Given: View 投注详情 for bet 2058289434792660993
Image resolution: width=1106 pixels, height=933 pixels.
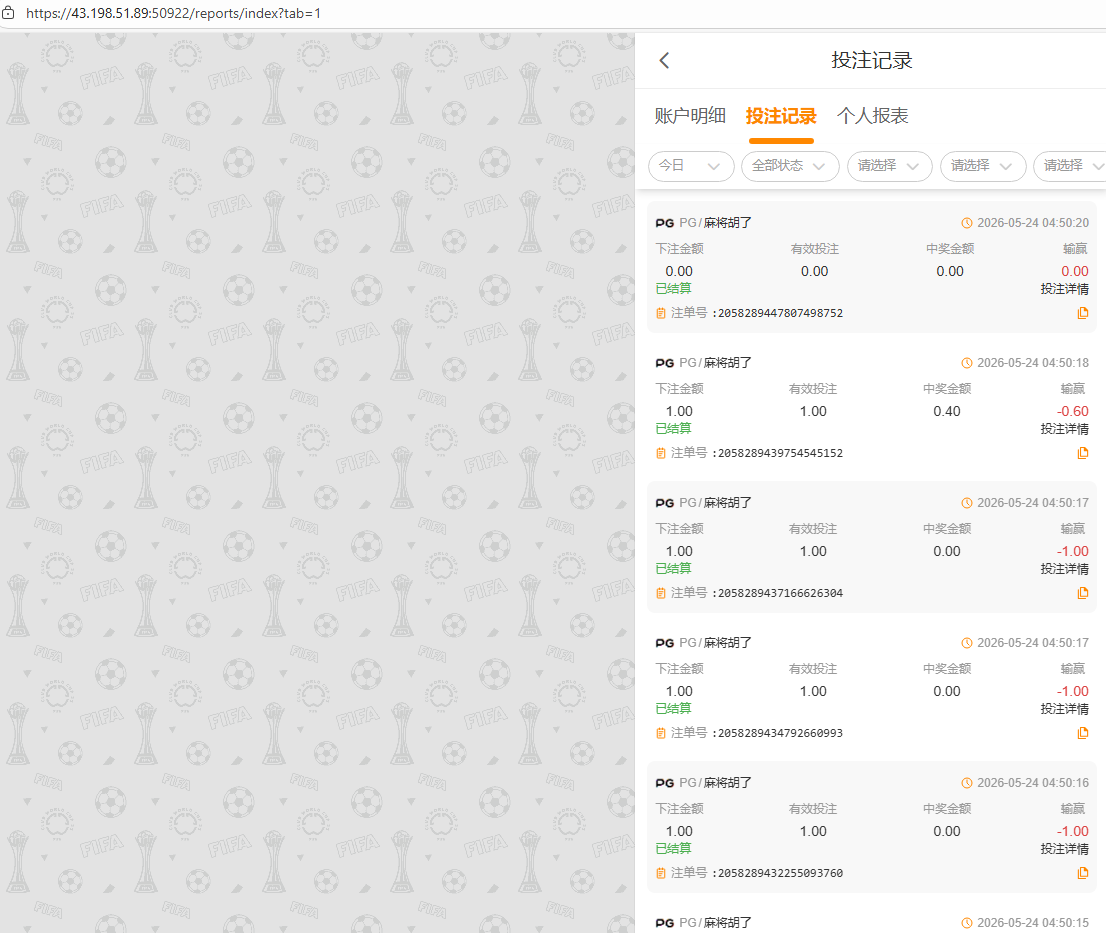Looking at the screenshot, I should click(x=1064, y=709).
